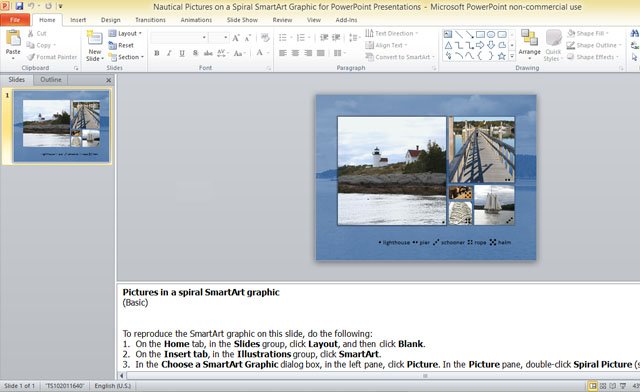Click the Save icon in quick access toolbar
640x392 pixels.
[x=19, y=6]
